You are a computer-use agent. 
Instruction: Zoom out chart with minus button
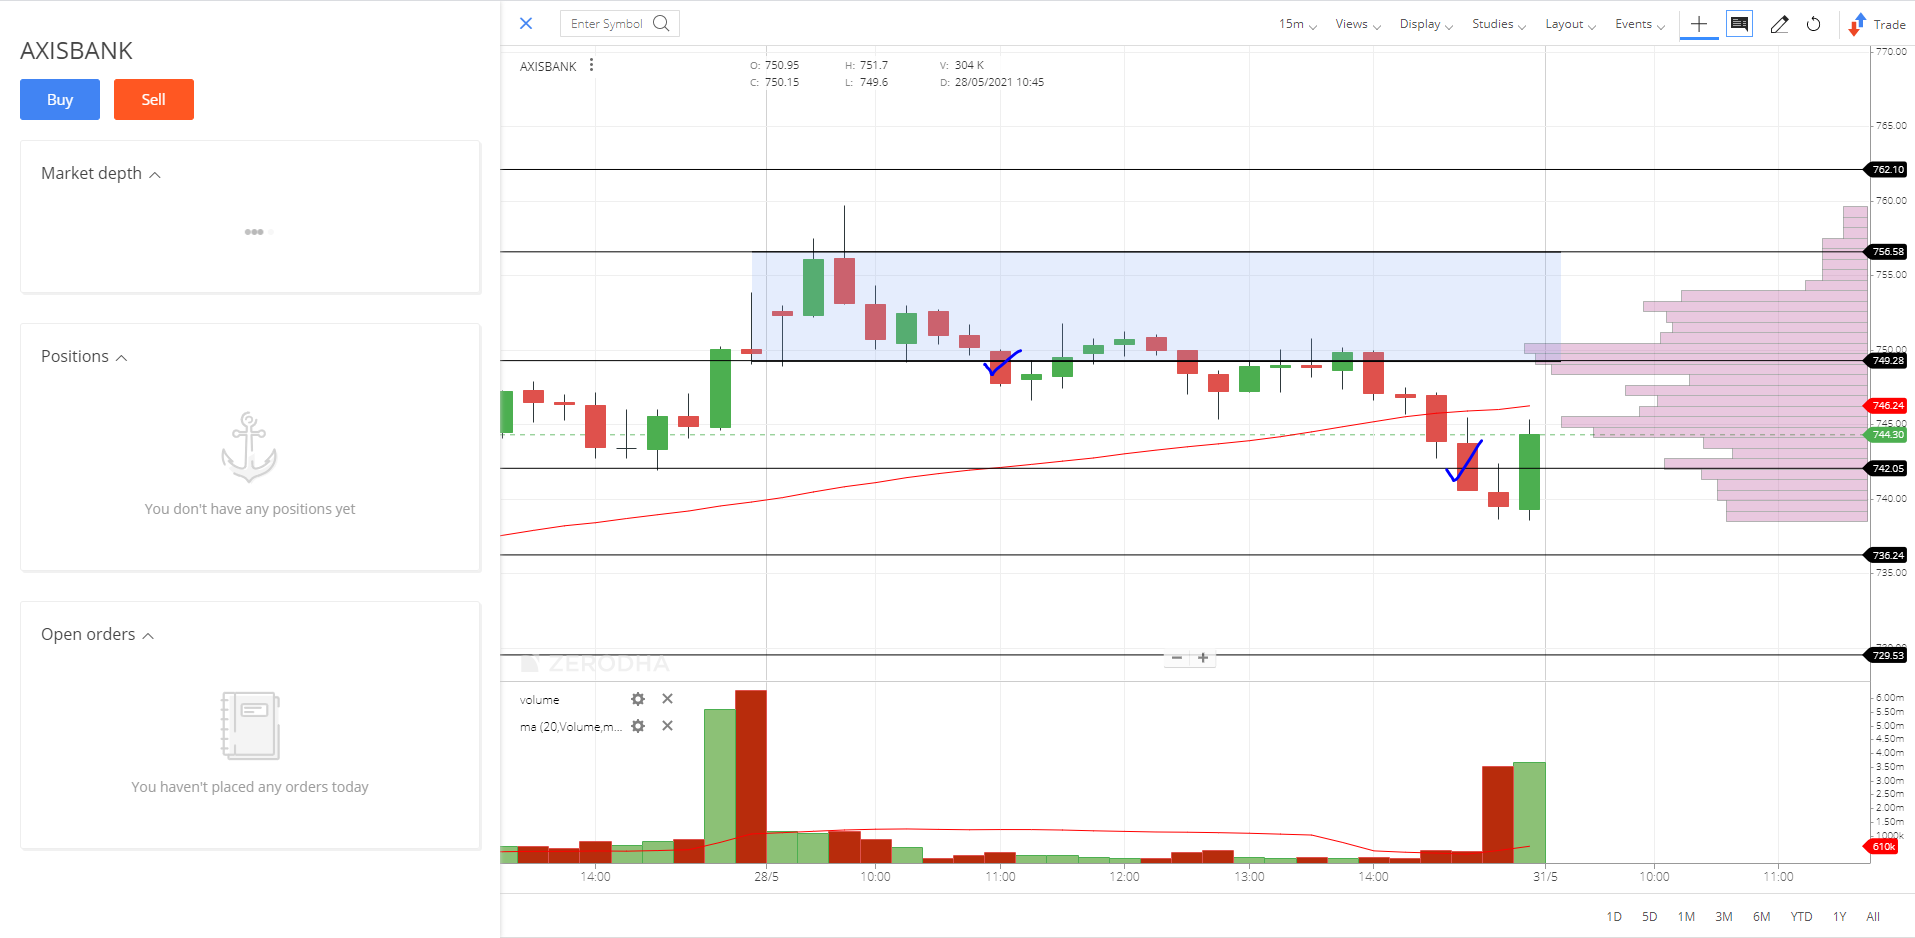point(1177,658)
